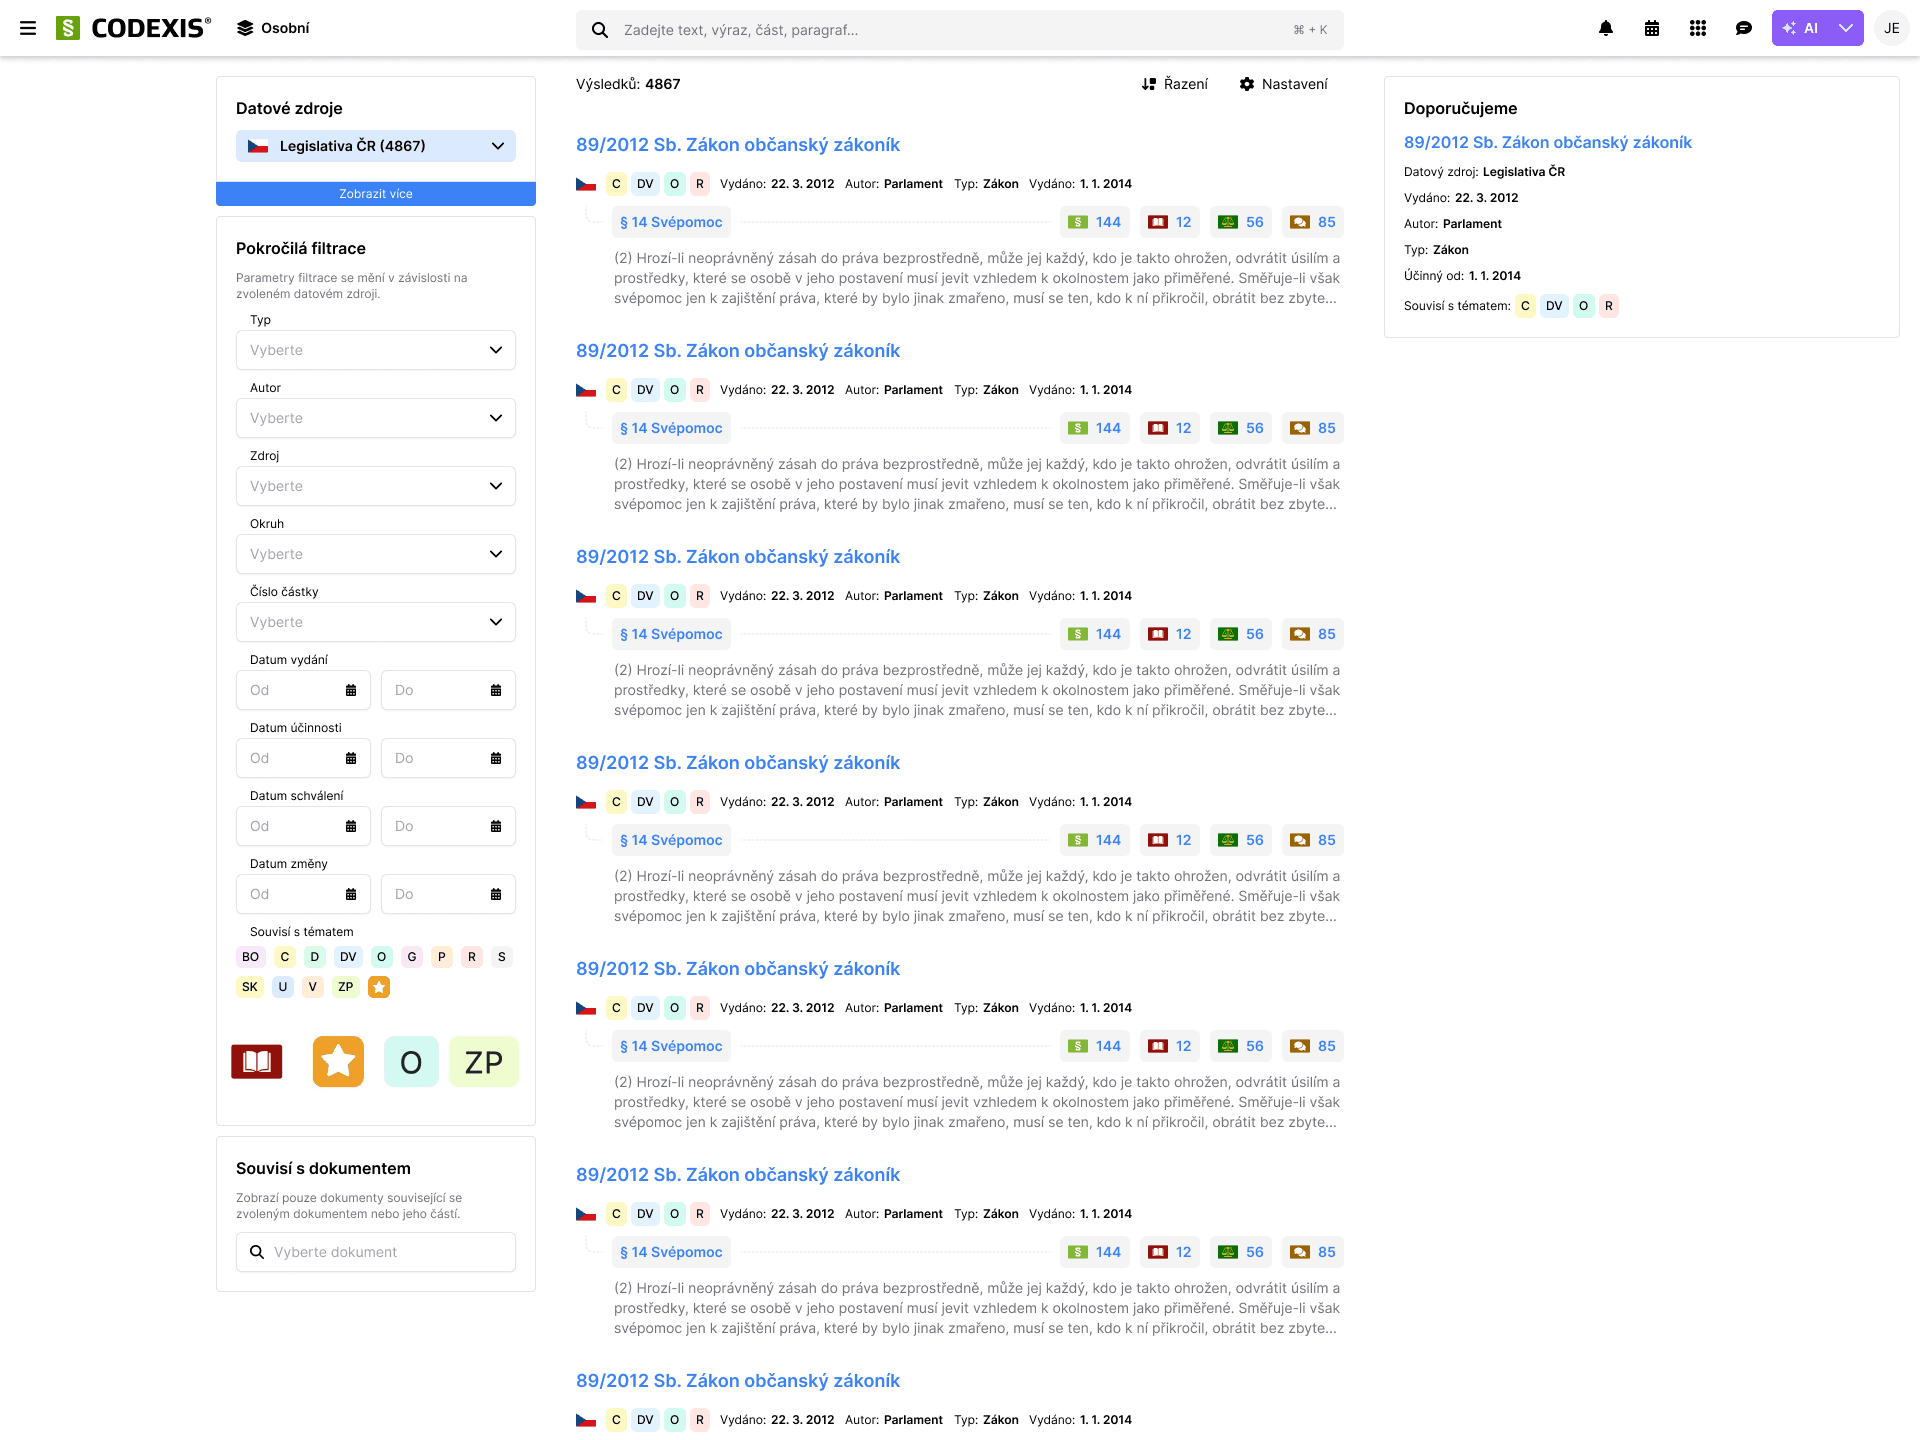Switch the Osobní workspace
This screenshot has width=1920, height=1440.
coord(273,28)
